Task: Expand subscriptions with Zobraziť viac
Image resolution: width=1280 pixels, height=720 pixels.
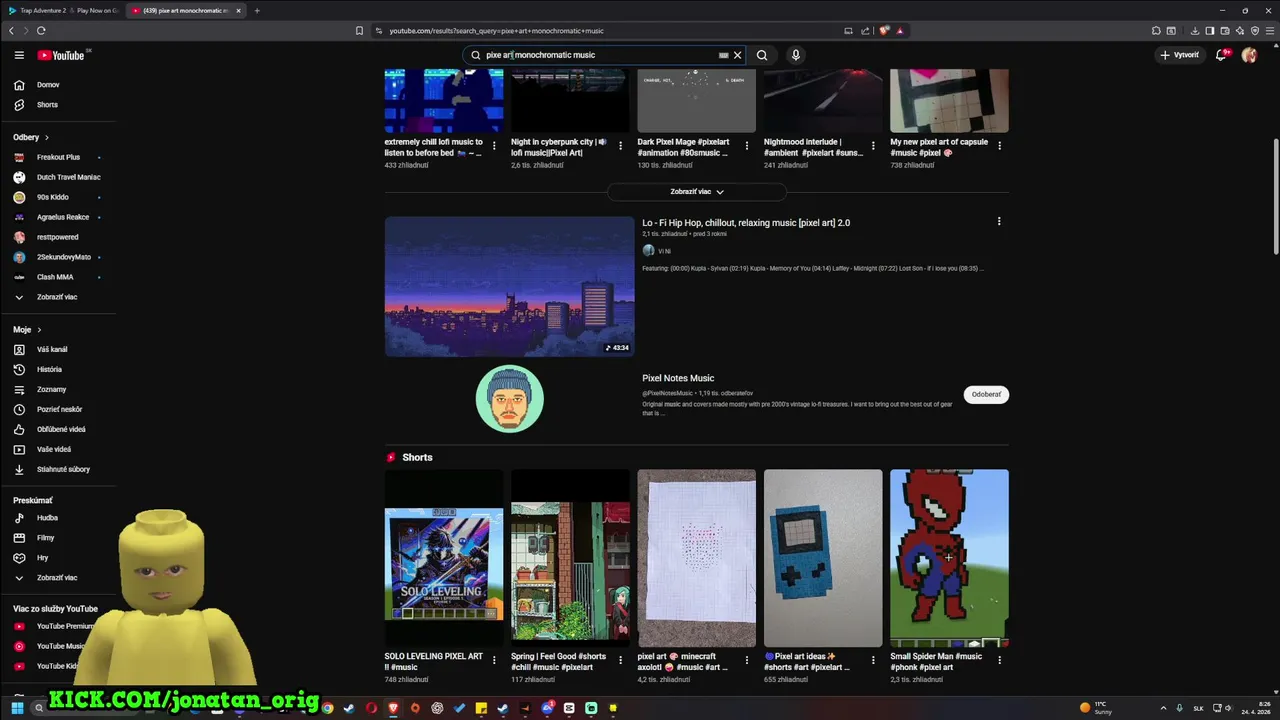Action: click(x=58, y=297)
